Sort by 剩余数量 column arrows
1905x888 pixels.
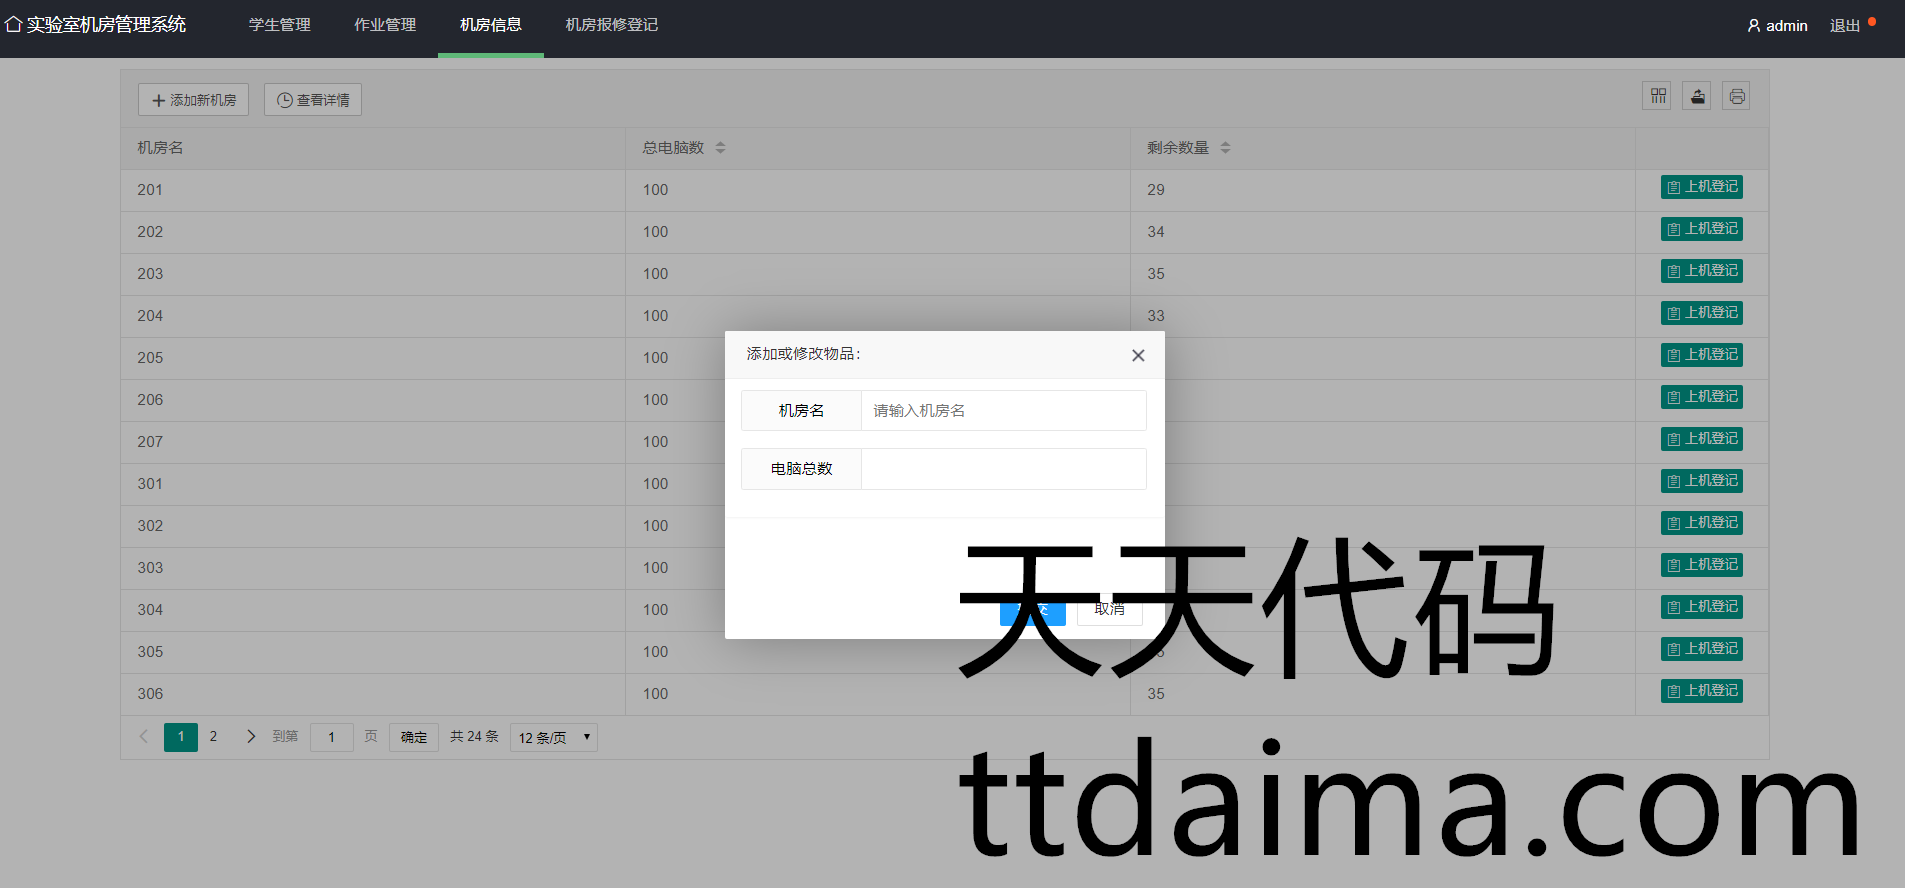tap(1225, 148)
